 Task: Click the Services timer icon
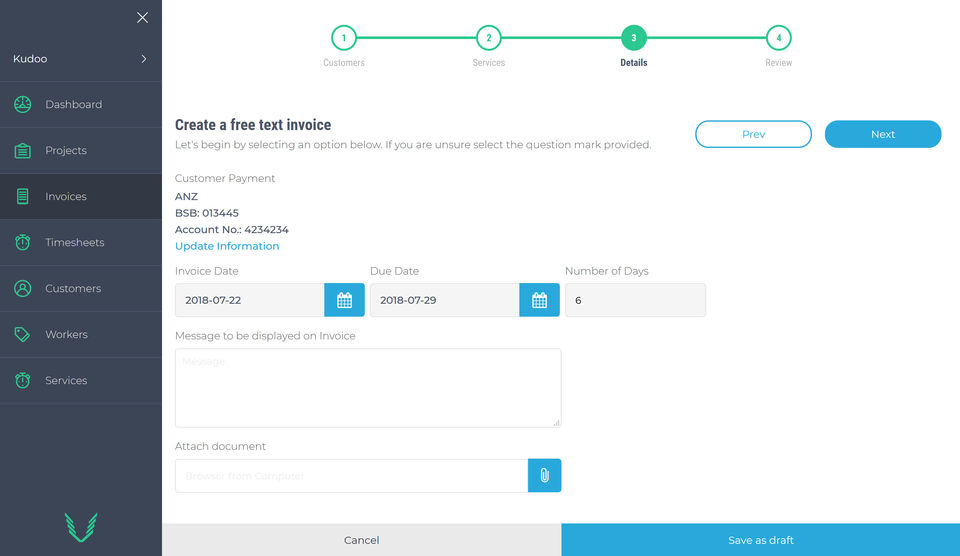[23, 380]
